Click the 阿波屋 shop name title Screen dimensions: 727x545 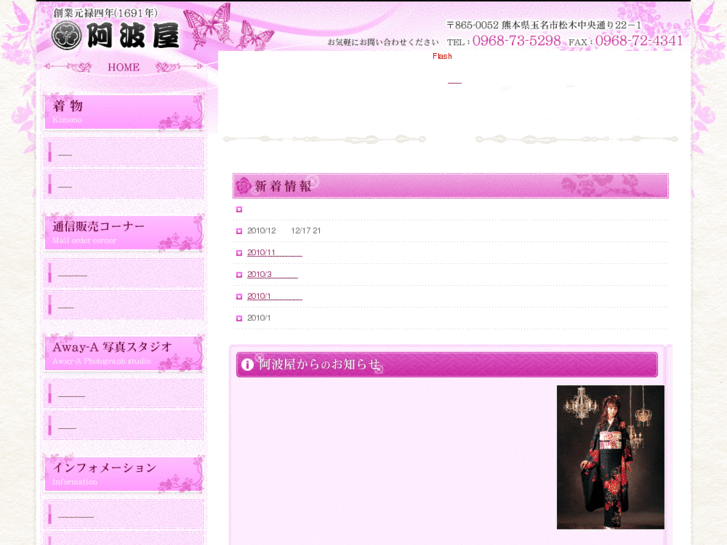tap(133, 36)
